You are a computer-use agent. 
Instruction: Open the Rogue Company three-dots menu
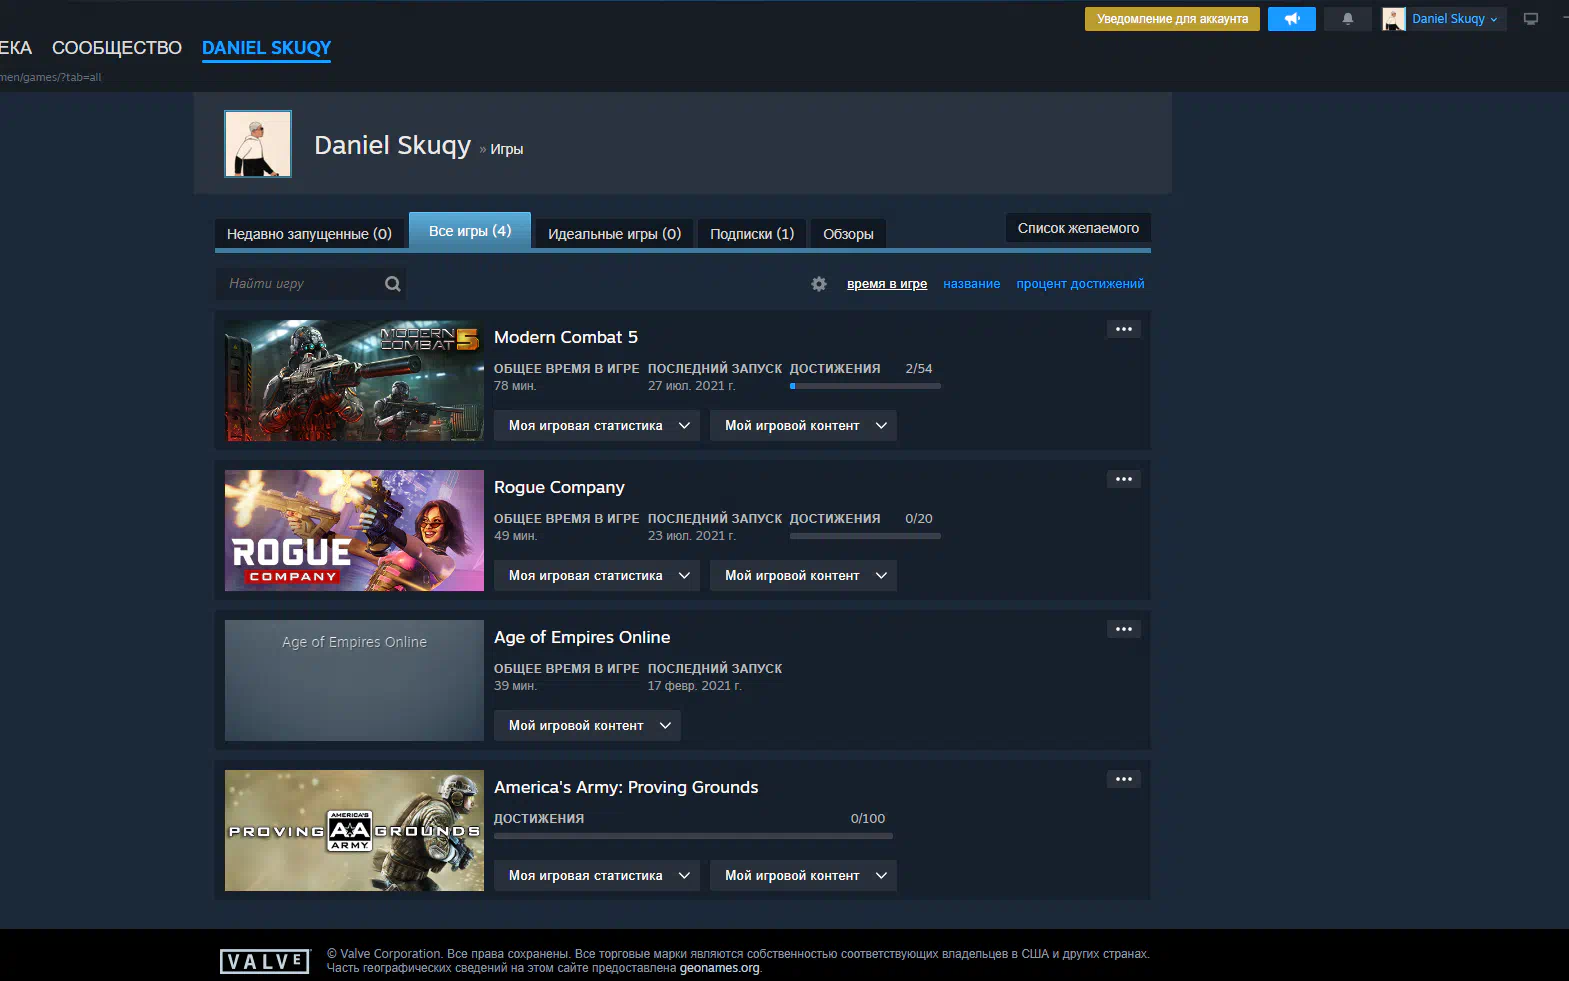point(1124,479)
